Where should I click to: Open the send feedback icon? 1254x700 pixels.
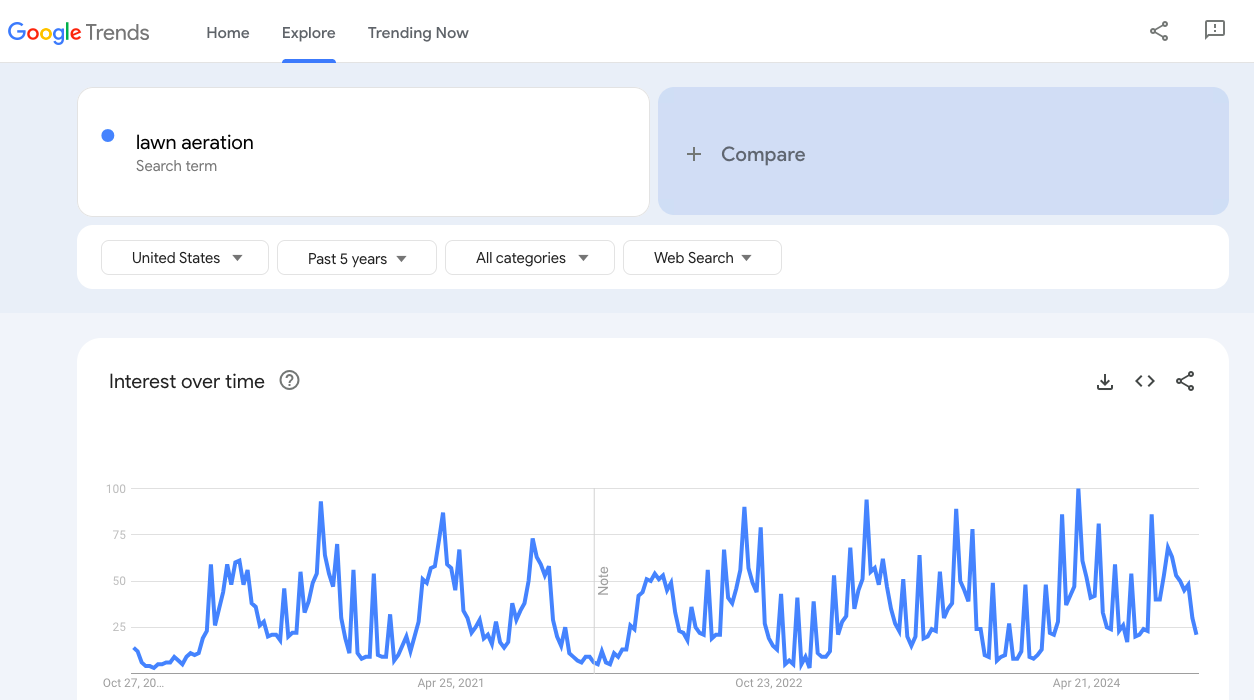pos(1215,31)
